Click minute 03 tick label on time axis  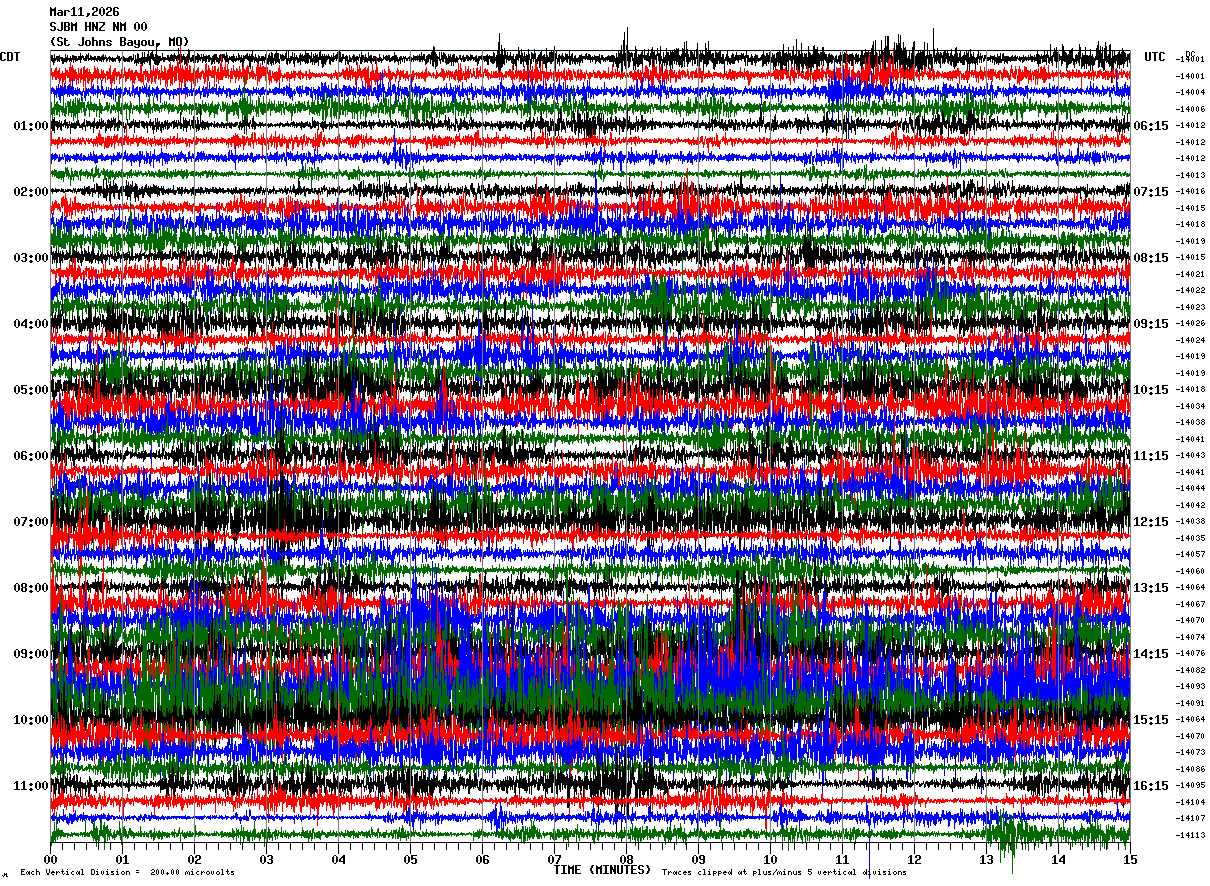tap(266, 859)
